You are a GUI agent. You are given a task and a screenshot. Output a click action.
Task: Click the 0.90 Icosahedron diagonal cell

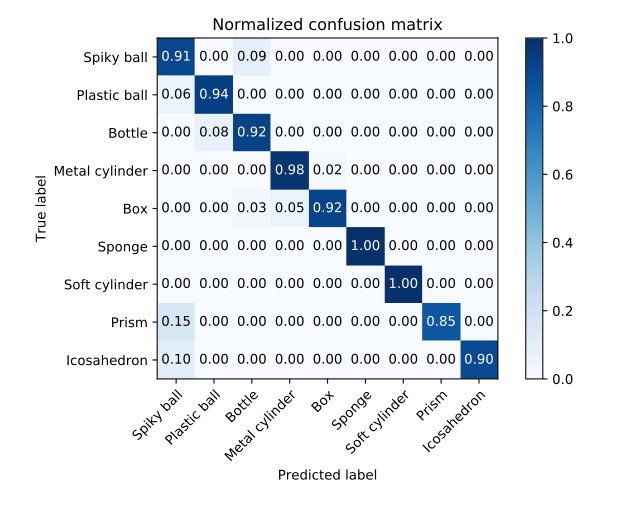(480, 360)
